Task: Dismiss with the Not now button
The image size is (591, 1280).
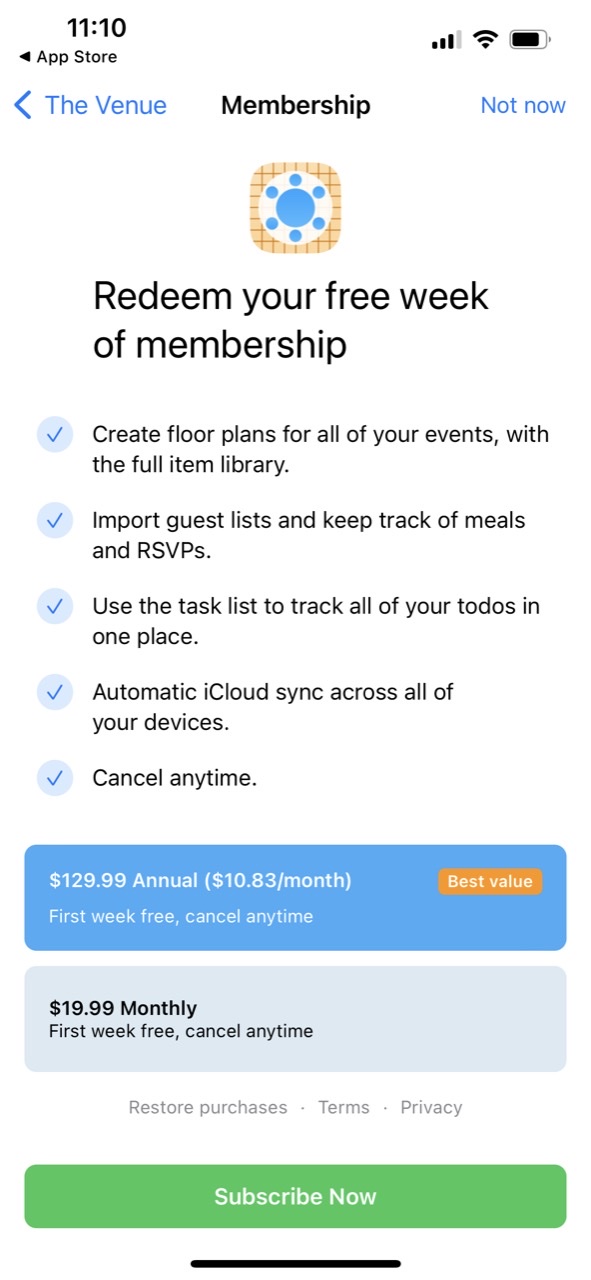Action: [x=523, y=105]
